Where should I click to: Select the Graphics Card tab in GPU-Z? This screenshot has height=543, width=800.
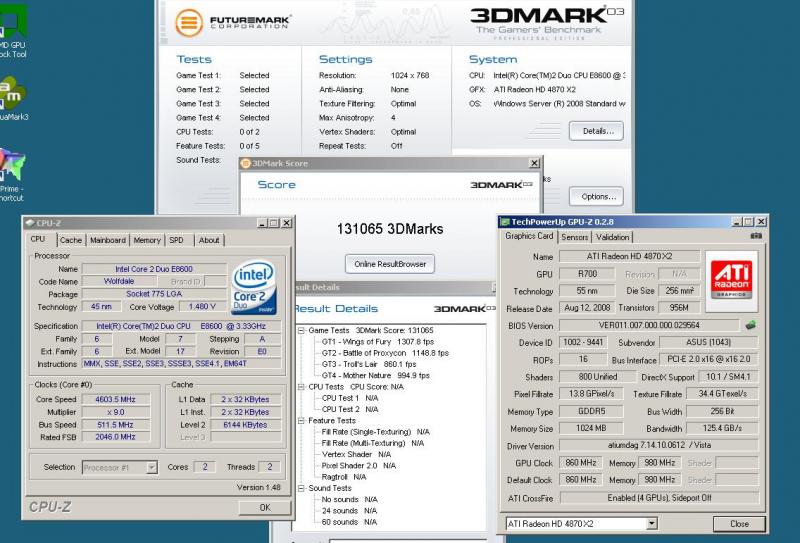click(529, 236)
